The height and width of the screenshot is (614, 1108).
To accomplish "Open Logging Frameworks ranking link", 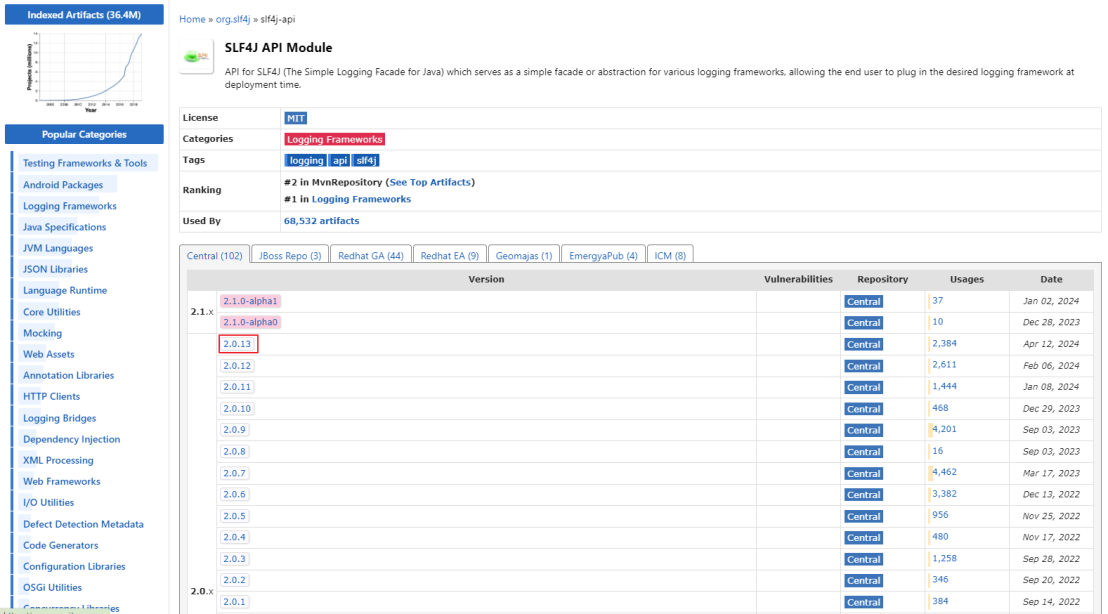I will (361, 199).
